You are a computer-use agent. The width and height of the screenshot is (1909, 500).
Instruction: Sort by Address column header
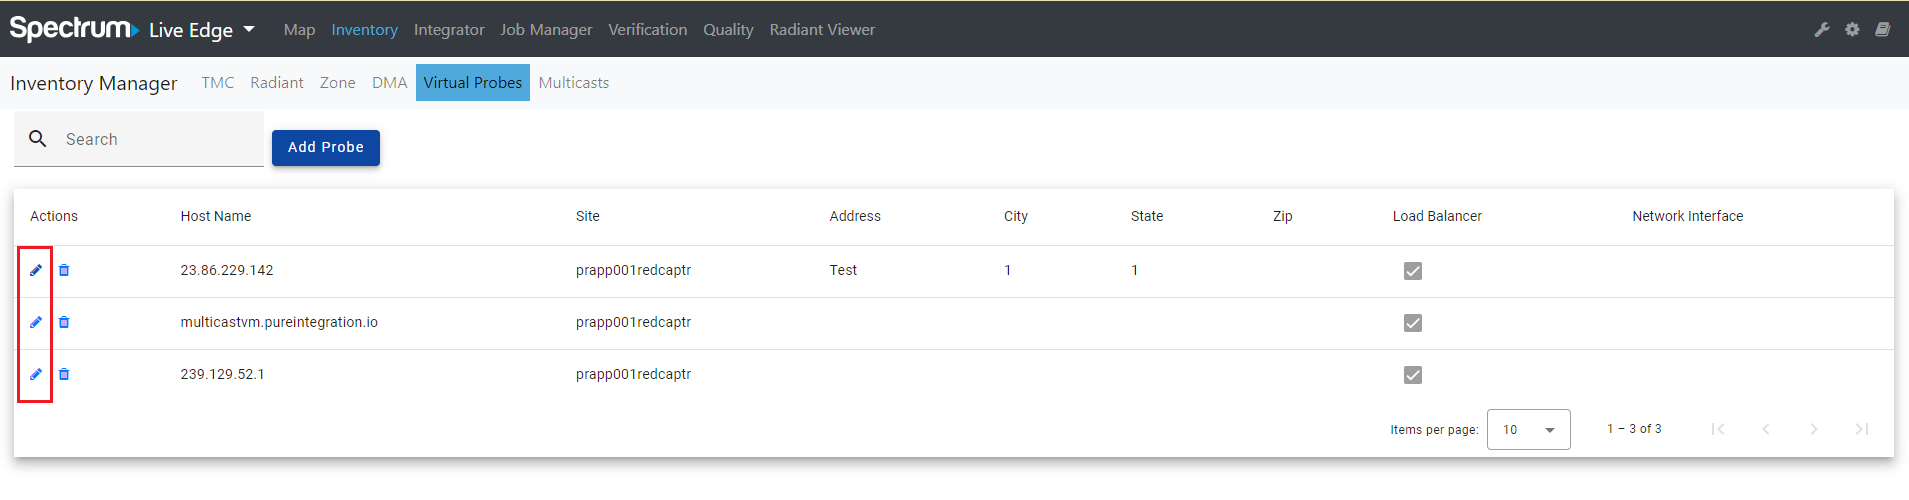click(855, 216)
